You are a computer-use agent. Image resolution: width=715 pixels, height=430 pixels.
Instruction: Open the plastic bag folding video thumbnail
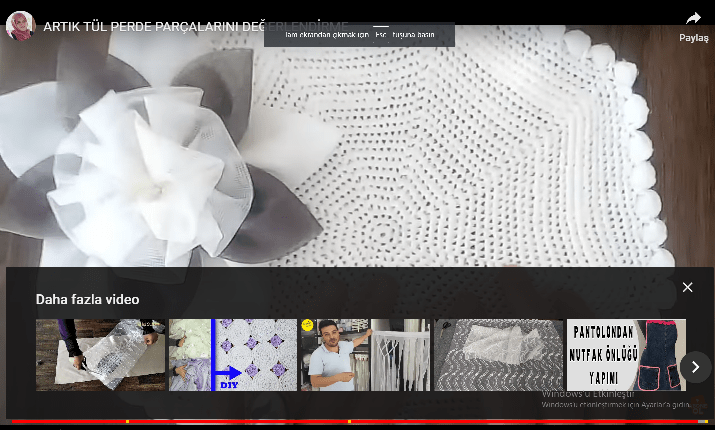click(101, 355)
